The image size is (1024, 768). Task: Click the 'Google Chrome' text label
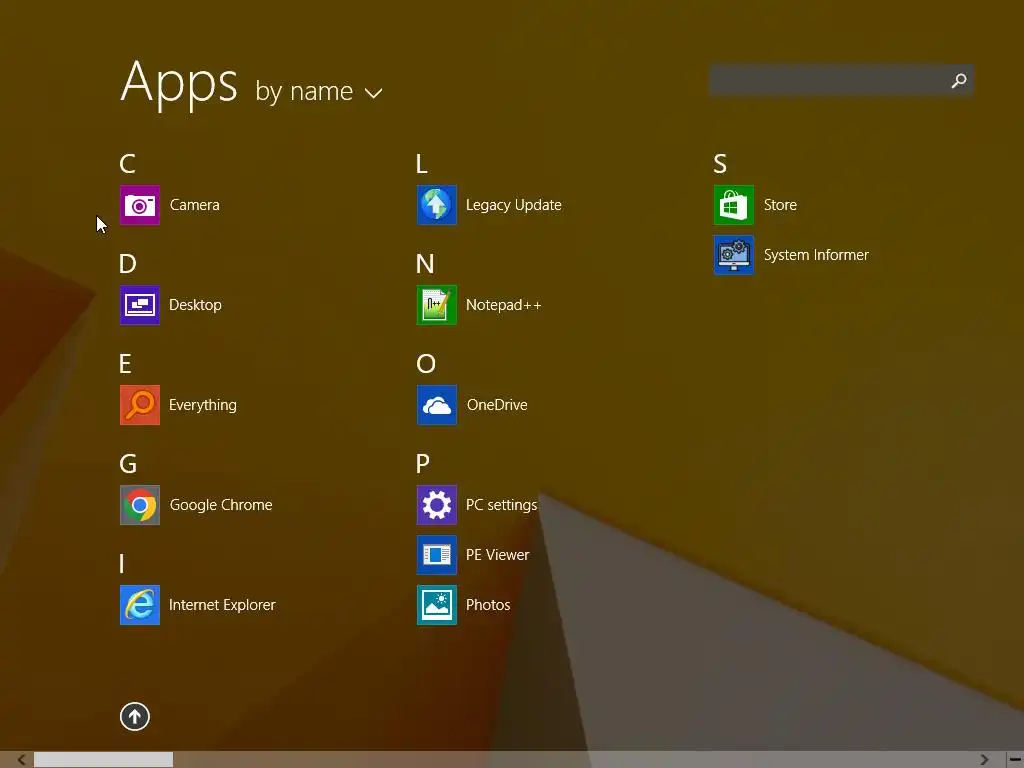pyautogui.click(x=221, y=505)
